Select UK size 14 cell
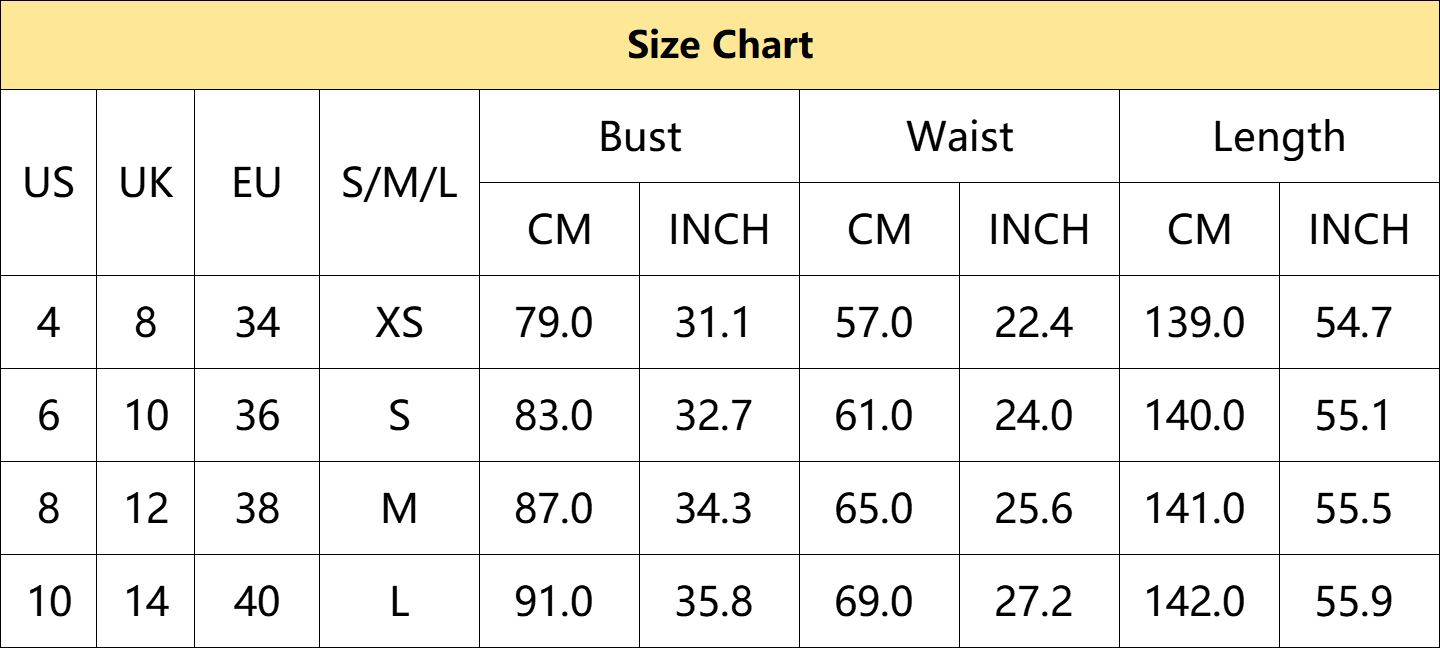1440x649 pixels. point(146,602)
